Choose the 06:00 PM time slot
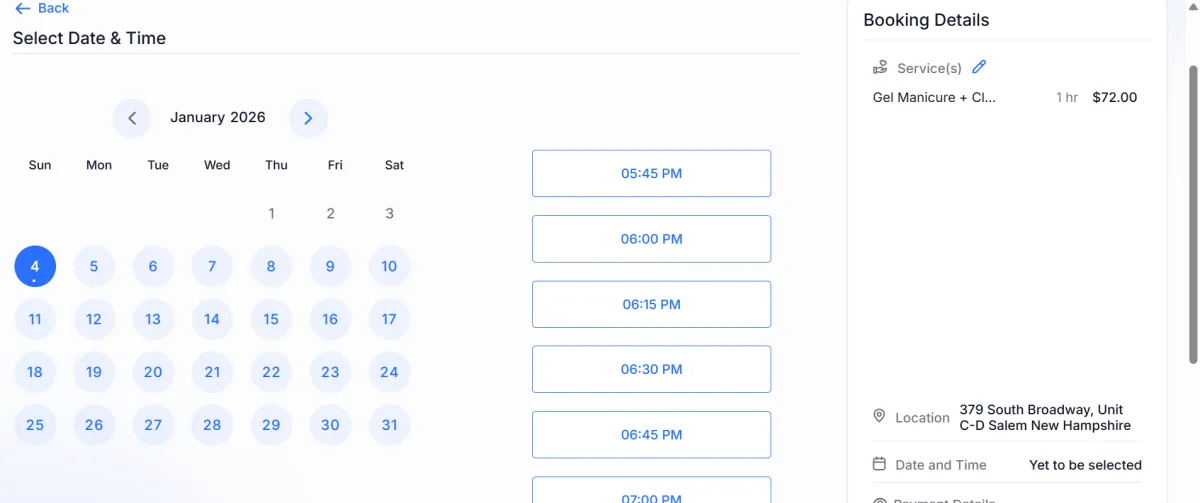Viewport: 1200px width, 503px height. pos(651,239)
